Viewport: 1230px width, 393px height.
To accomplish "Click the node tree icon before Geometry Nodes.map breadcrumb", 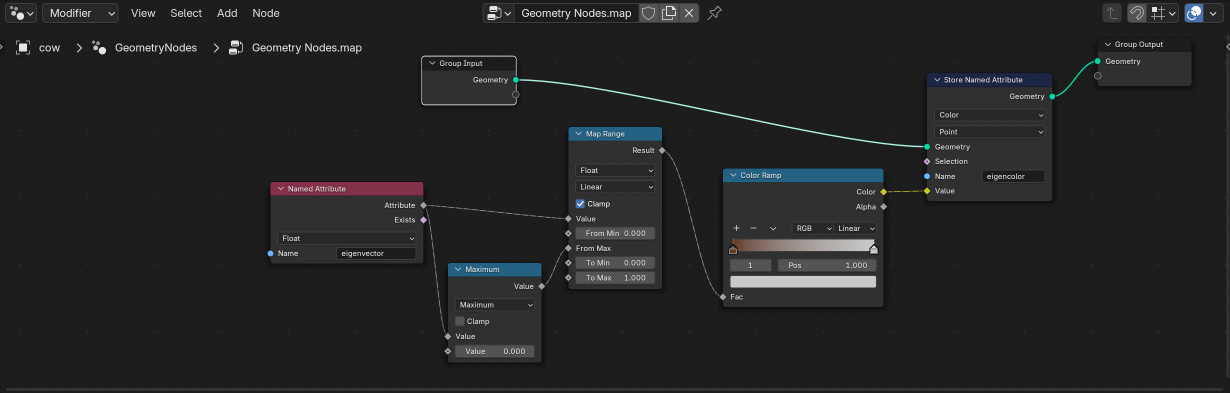I will tap(237, 47).
